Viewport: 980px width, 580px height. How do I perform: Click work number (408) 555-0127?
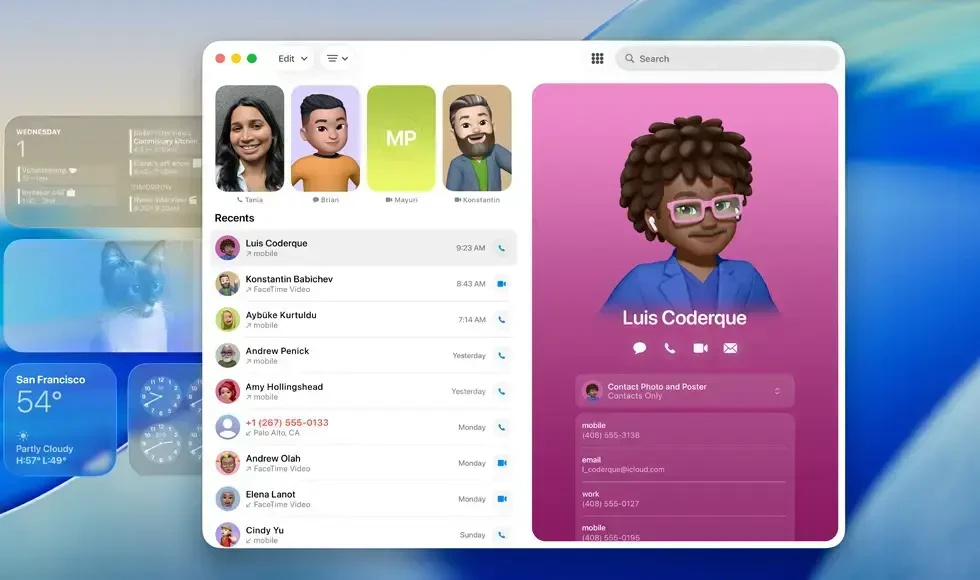(x=611, y=504)
